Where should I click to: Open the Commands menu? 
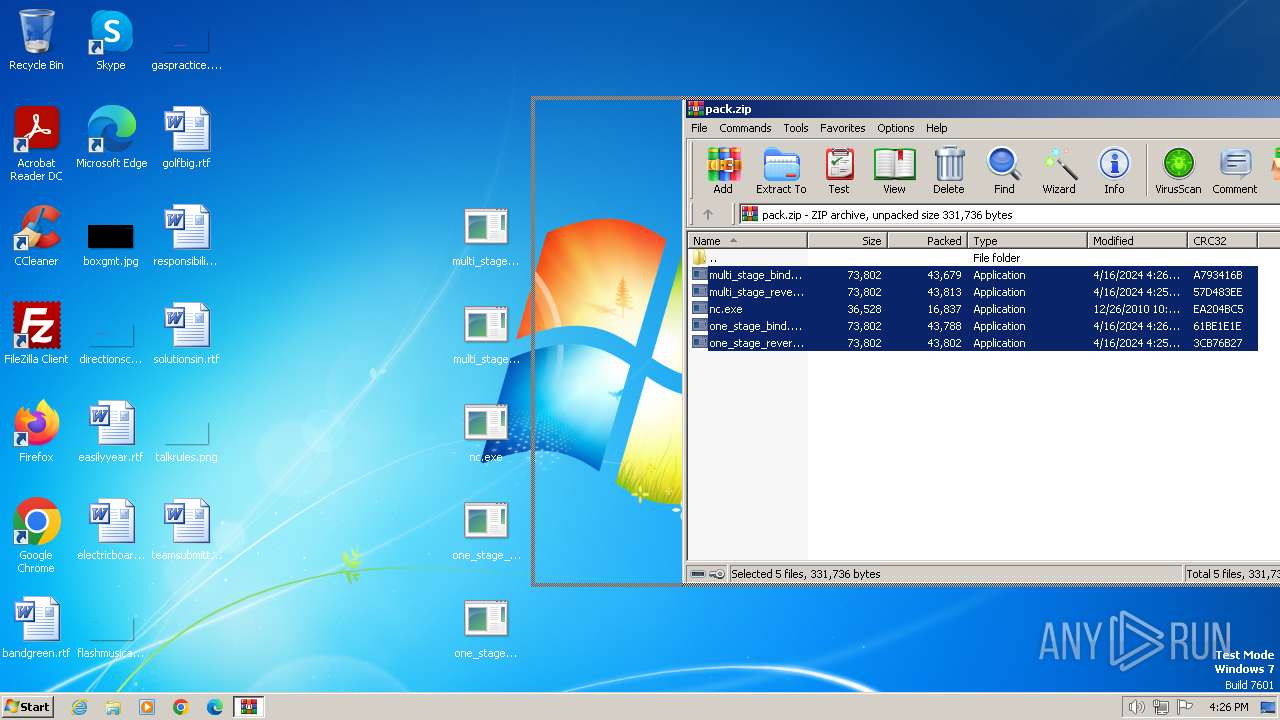(x=745, y=128)
